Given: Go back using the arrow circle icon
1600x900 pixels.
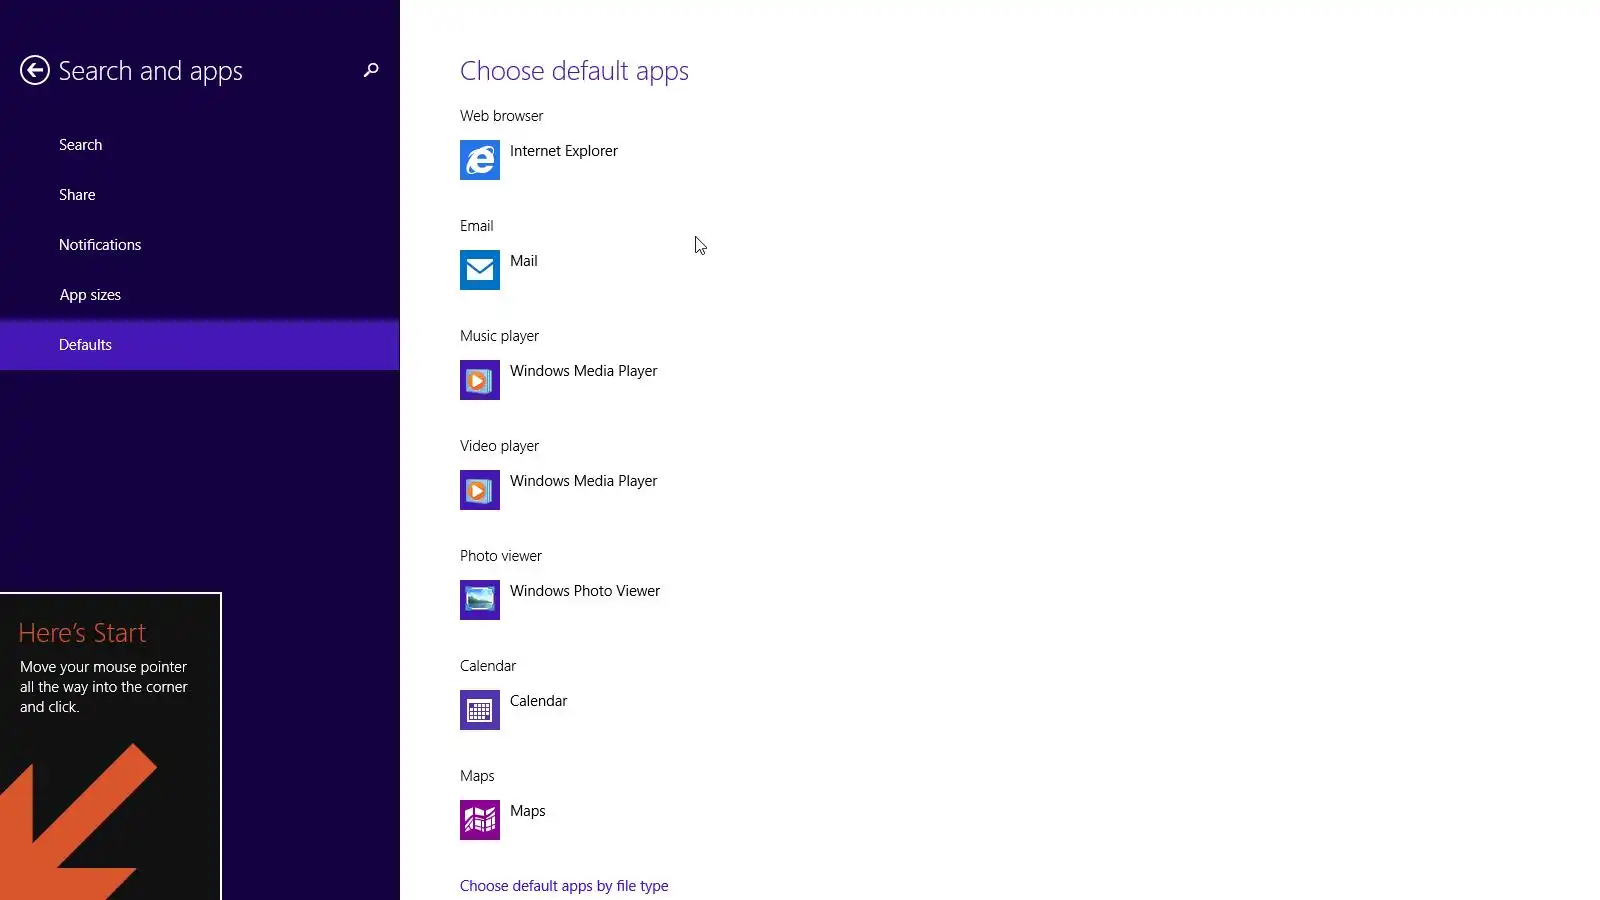Looking at the screenshot, I should 35,70.
